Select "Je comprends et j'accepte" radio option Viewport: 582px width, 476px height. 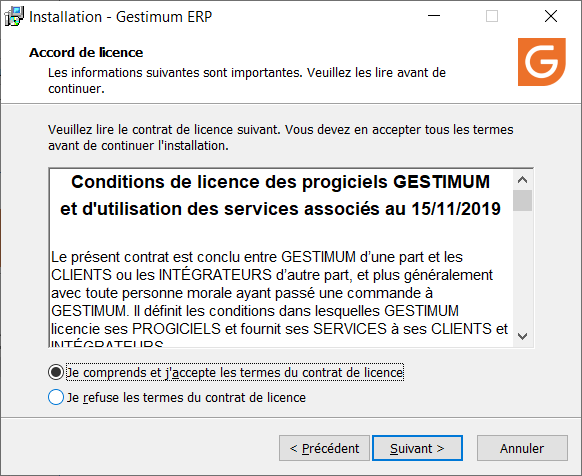(56, 372)
